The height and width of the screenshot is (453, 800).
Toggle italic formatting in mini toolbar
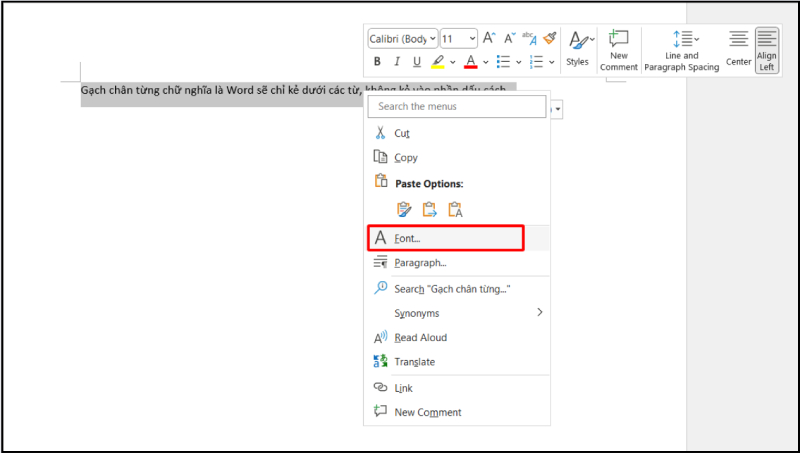pos(397,62)
